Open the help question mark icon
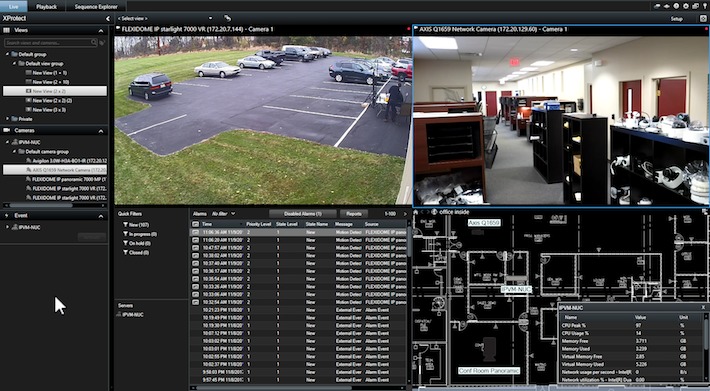The width and height of the screenshot is (710, 391). pos(676,6)
